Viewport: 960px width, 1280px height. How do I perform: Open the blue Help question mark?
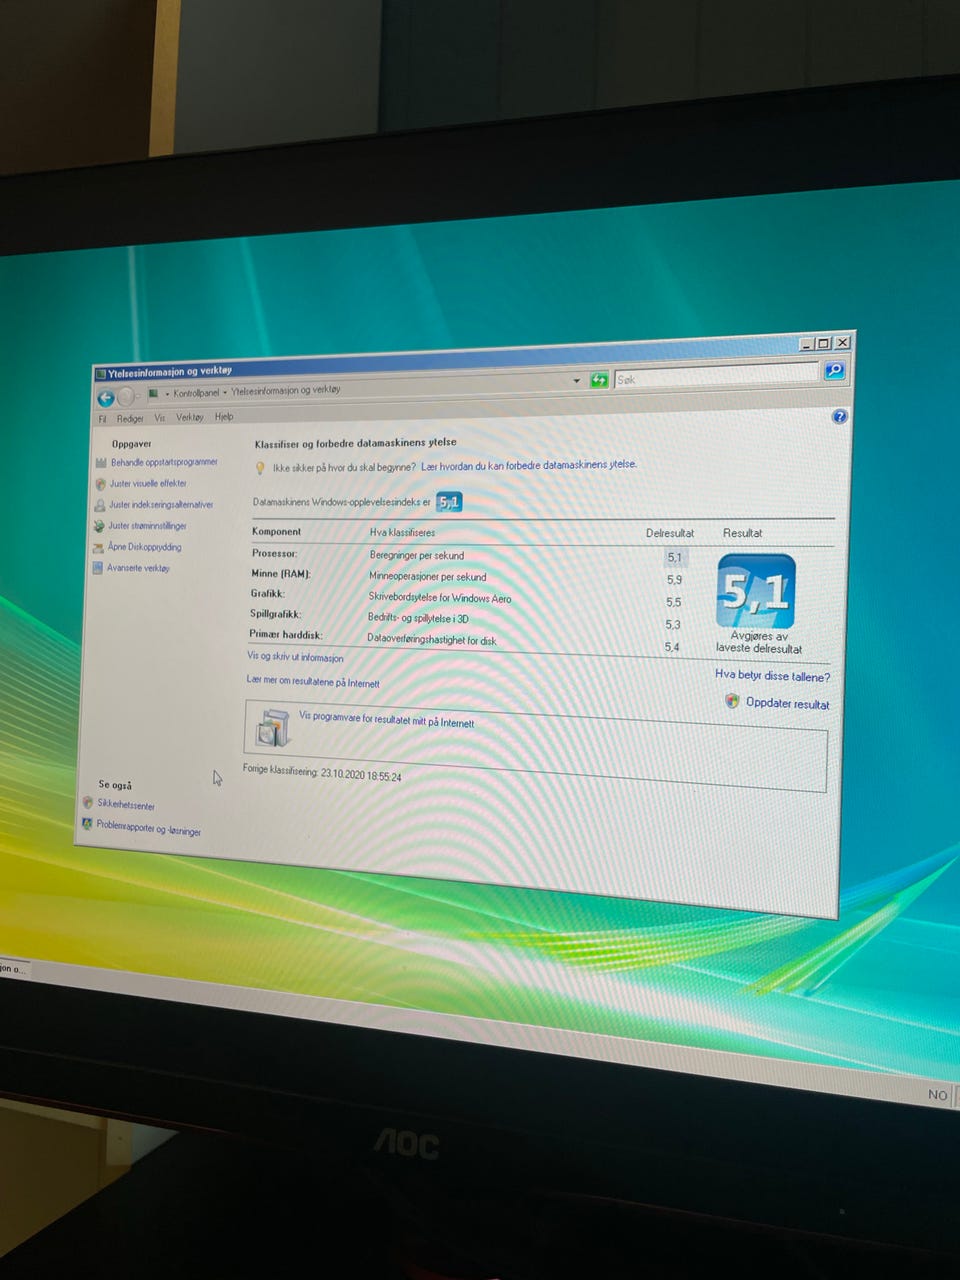[x=839, y=416]
